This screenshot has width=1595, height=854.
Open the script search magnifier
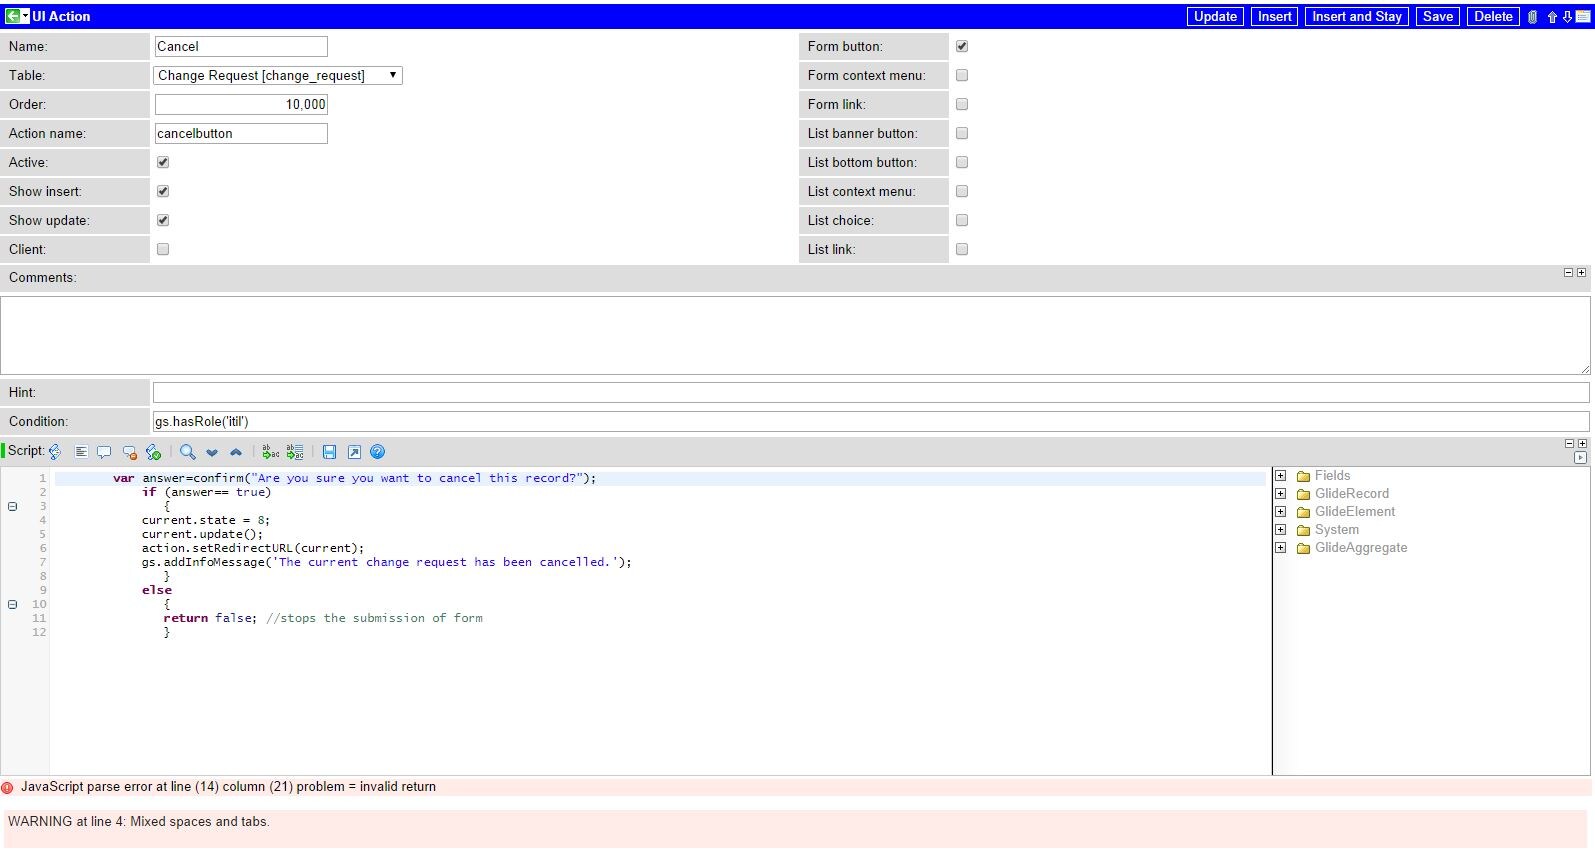(x=187, y=452)
